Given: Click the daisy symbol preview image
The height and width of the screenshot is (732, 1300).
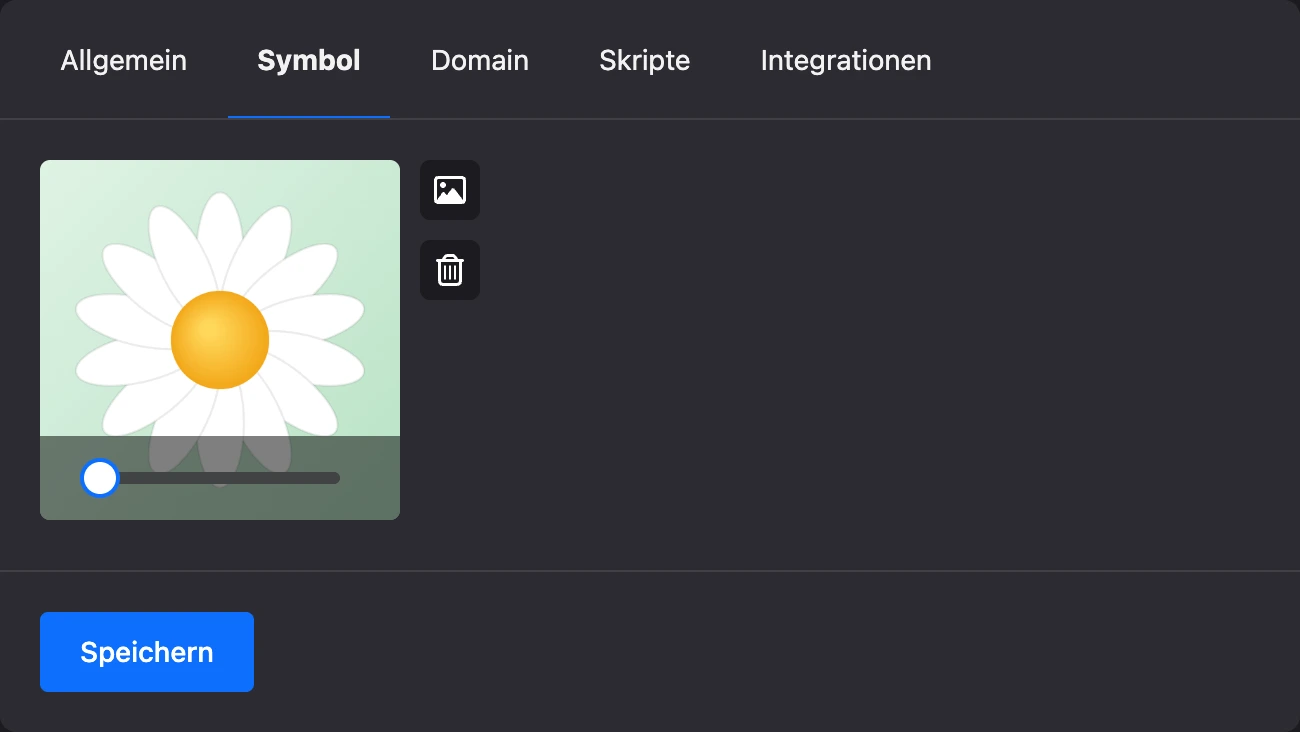Looking at the screenshot, I should click(x=220, y=340).
